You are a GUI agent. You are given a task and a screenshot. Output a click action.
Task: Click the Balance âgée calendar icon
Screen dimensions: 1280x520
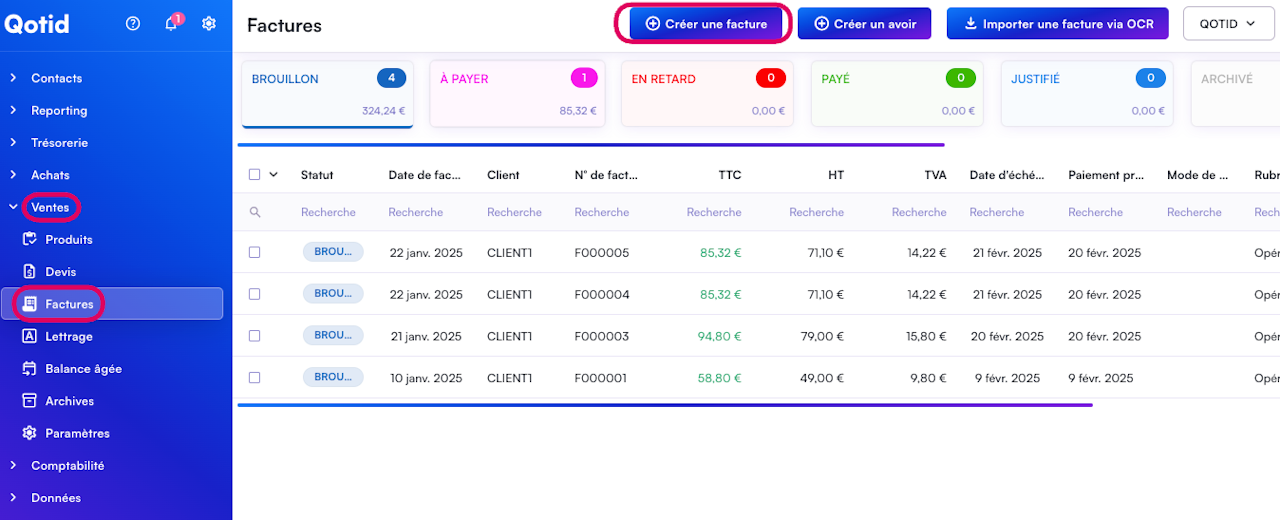[x=28, y=368]
